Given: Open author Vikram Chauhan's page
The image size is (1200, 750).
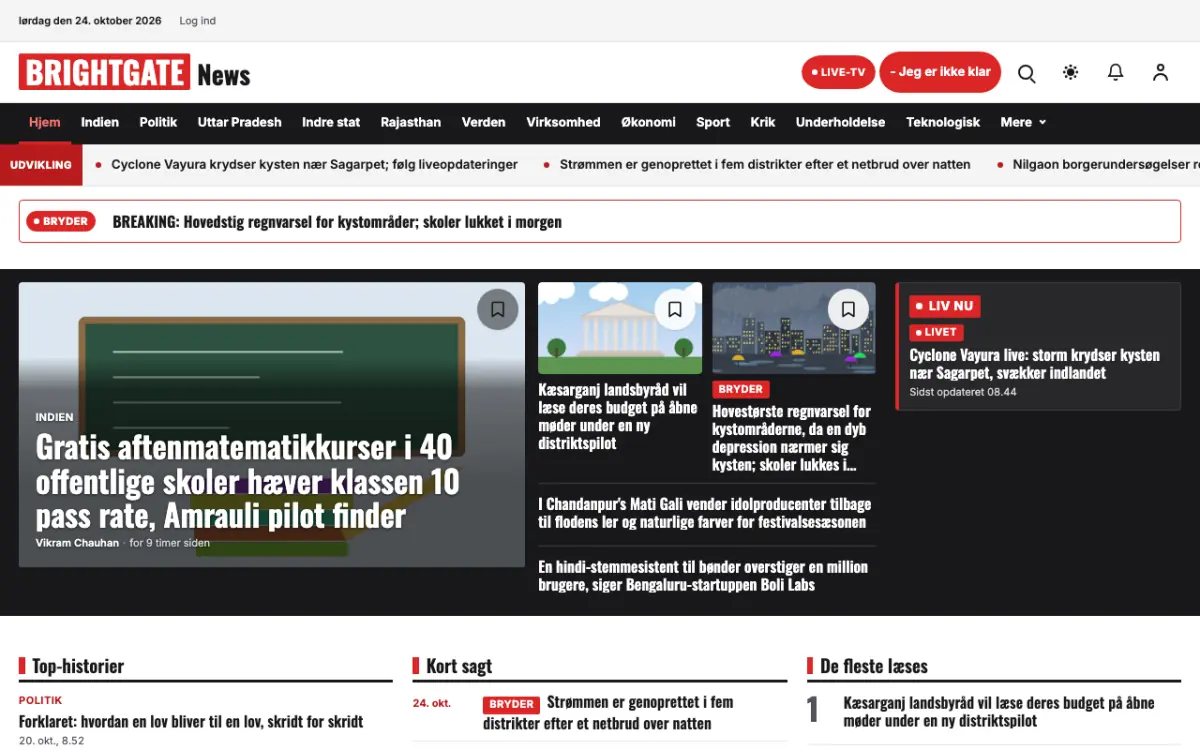Looking at the screenshot, I should [77, 543].
